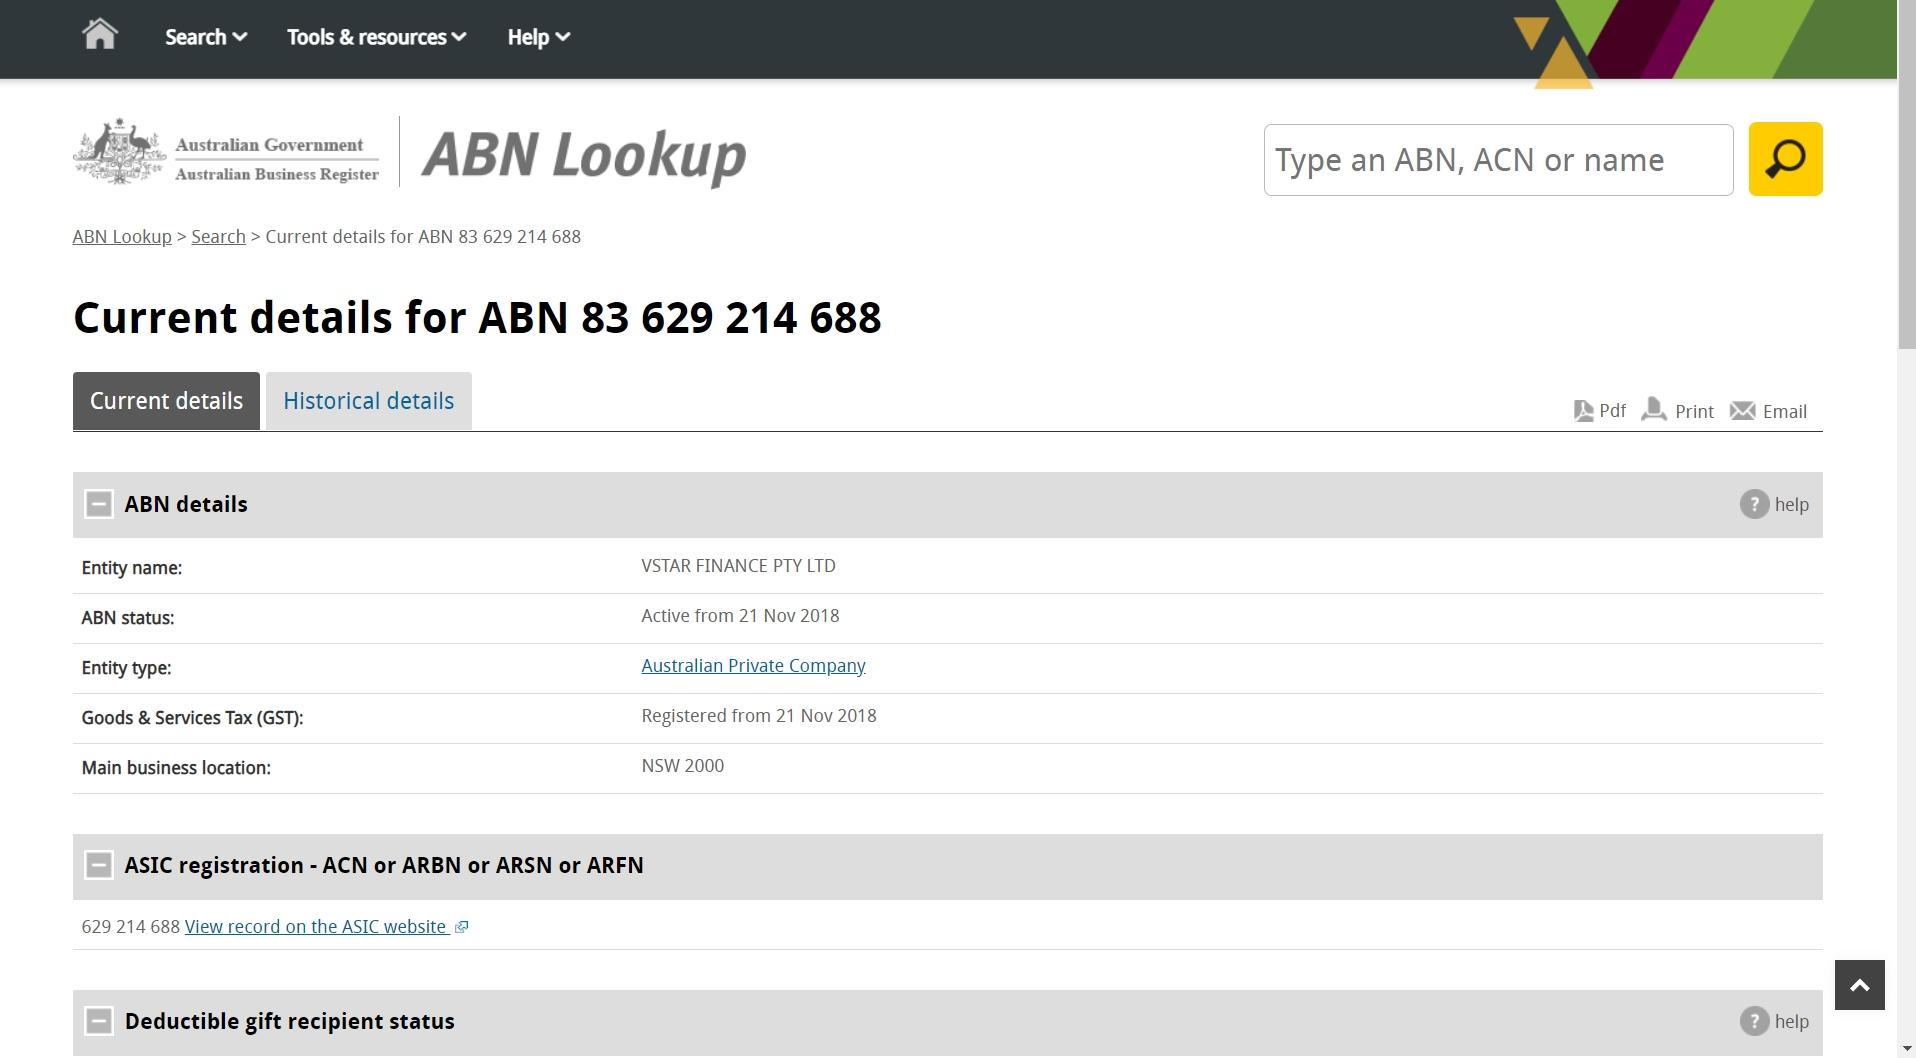The image size is (1916, 1058).
Task: Open the Australian Private Company link
Action: point(753,666)
